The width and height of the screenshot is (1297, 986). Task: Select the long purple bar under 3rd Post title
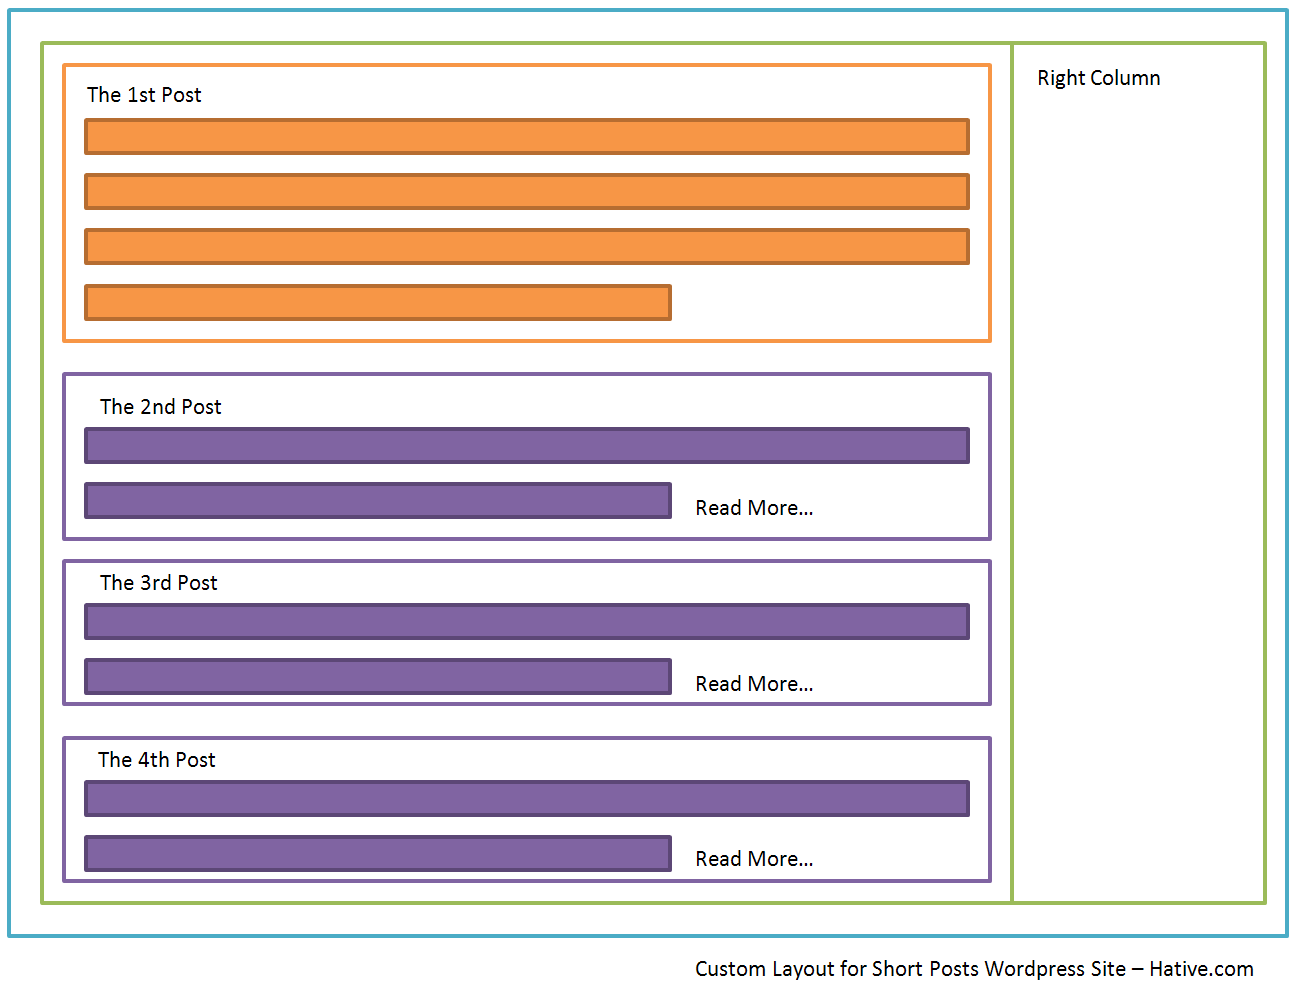click(x=527, y=622)
